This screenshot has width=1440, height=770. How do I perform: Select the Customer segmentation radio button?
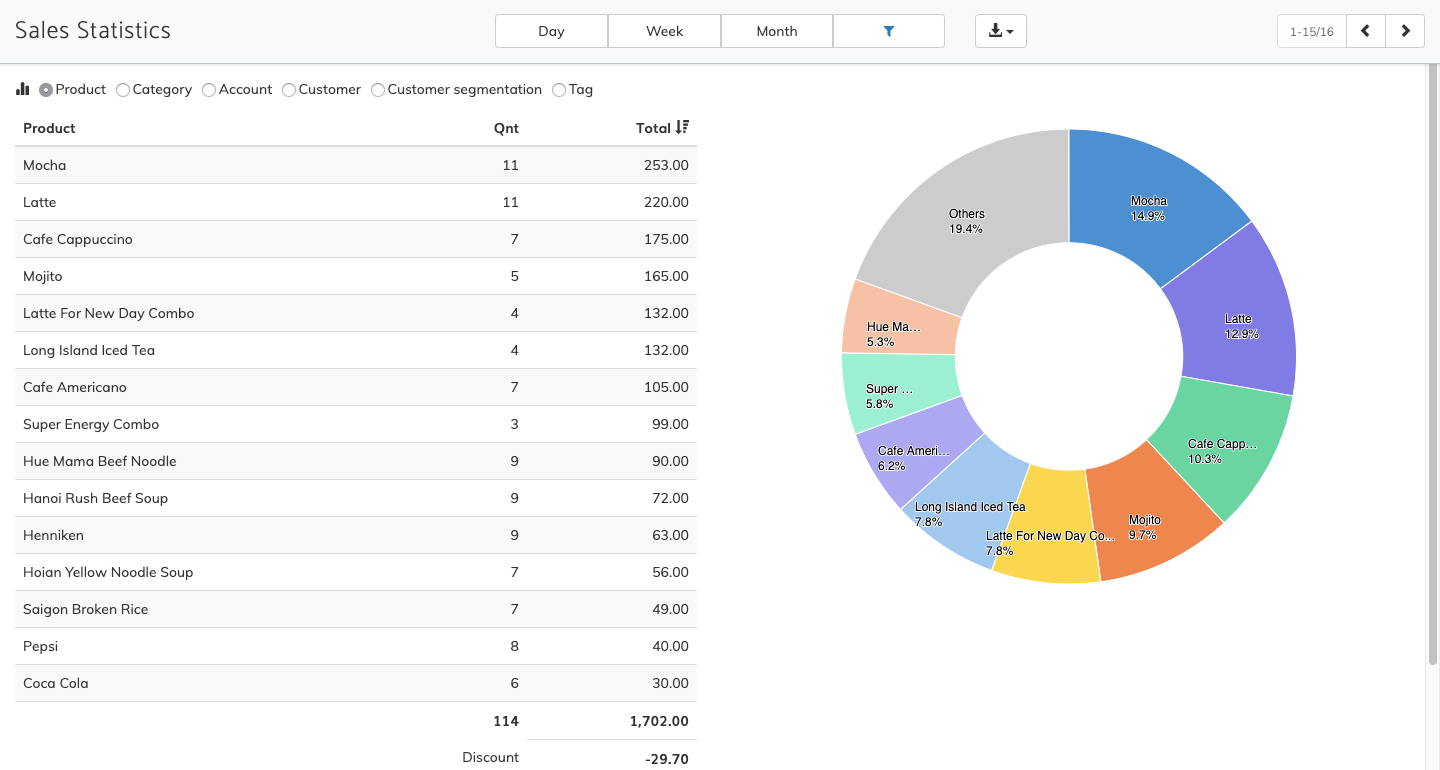378,90
